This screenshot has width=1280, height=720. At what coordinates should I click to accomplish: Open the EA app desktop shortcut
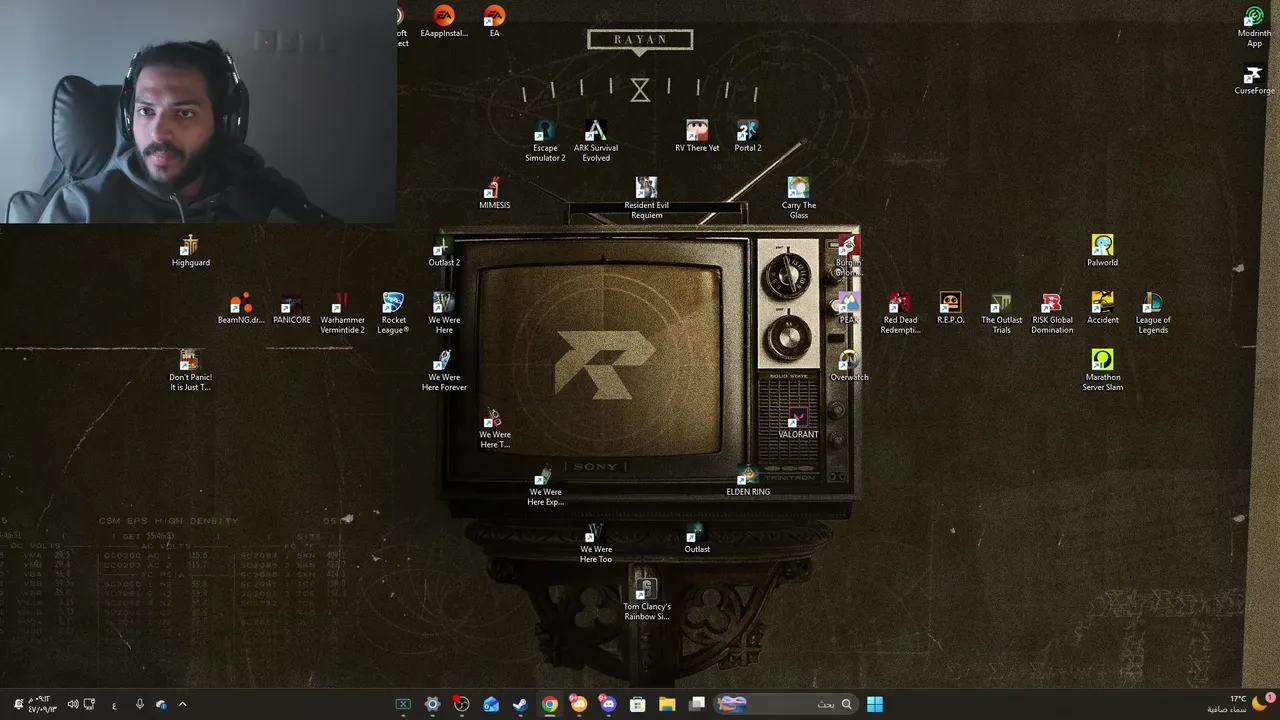494,22
